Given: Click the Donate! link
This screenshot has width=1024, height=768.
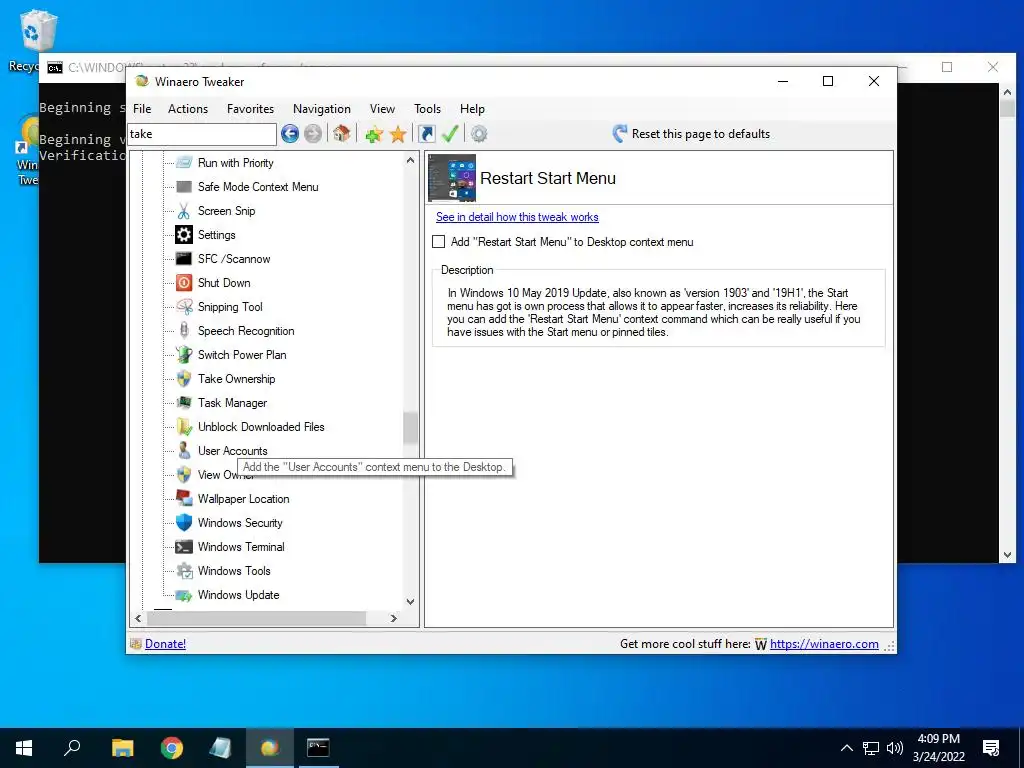Looking at the screenshot, I should (x=165, y=644).
